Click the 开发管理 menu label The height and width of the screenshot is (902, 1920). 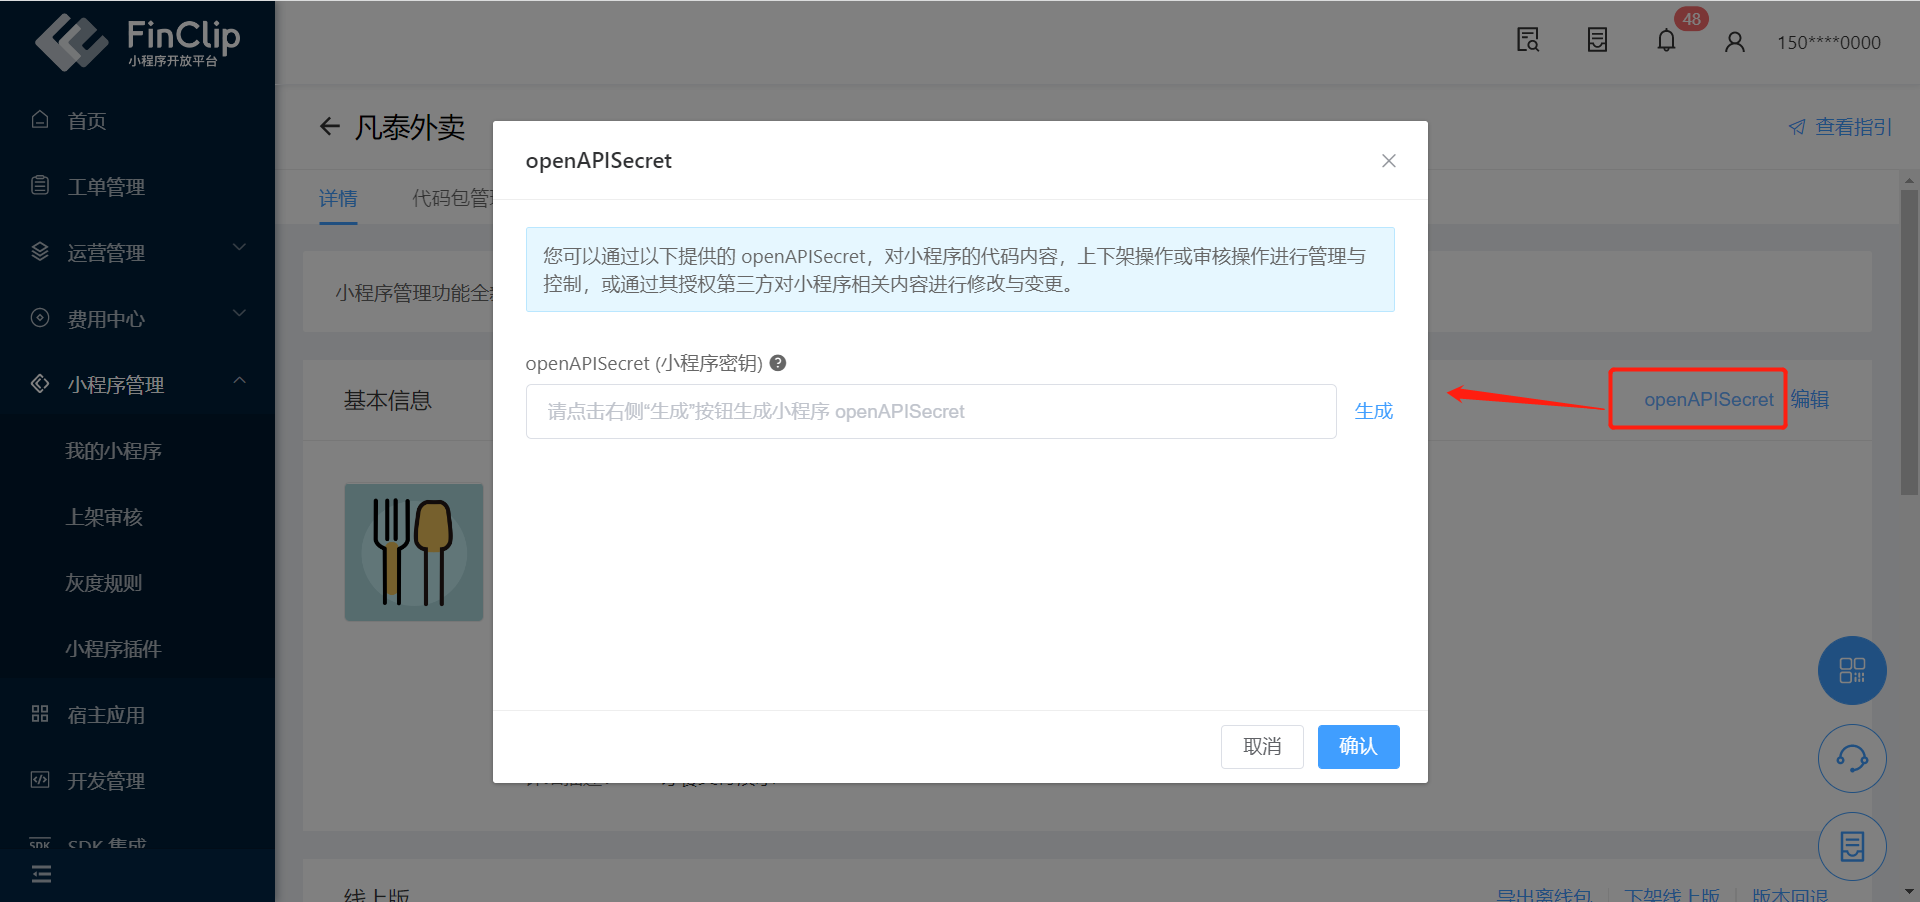106,781
